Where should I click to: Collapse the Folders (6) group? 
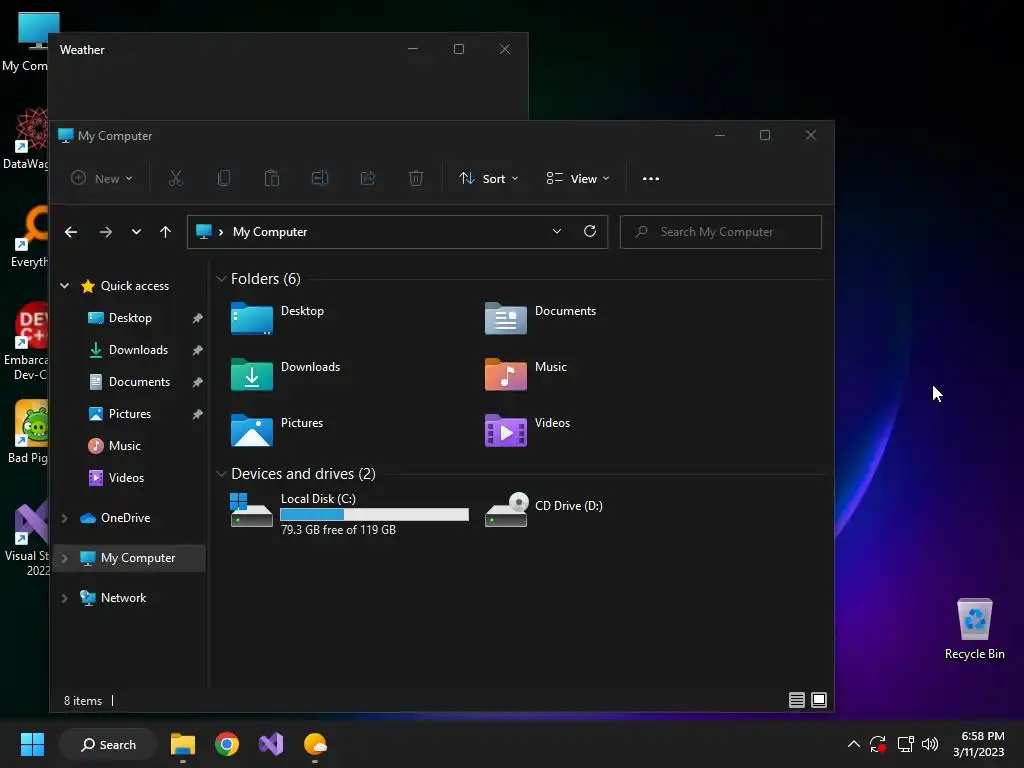click(x=221, y=279)
